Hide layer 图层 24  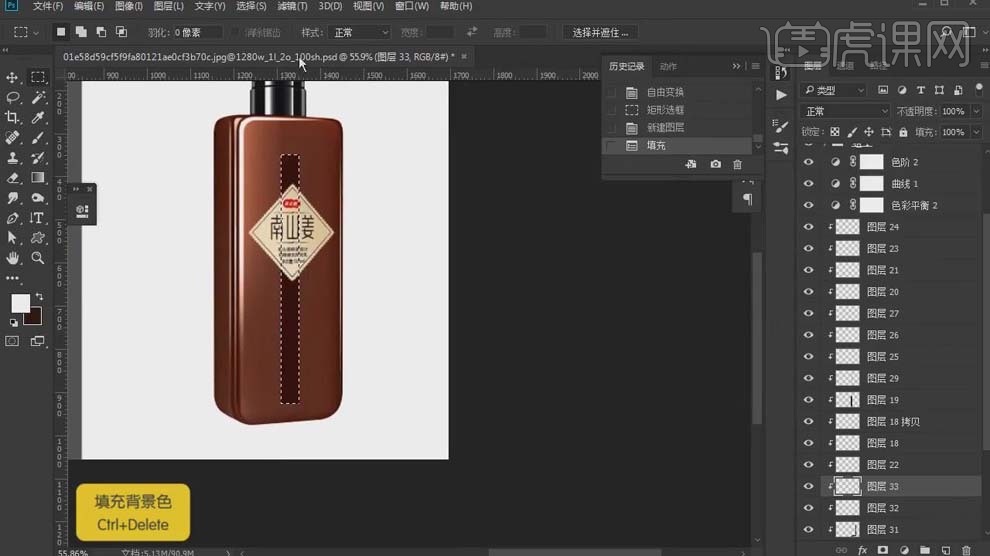pos(809,227)
